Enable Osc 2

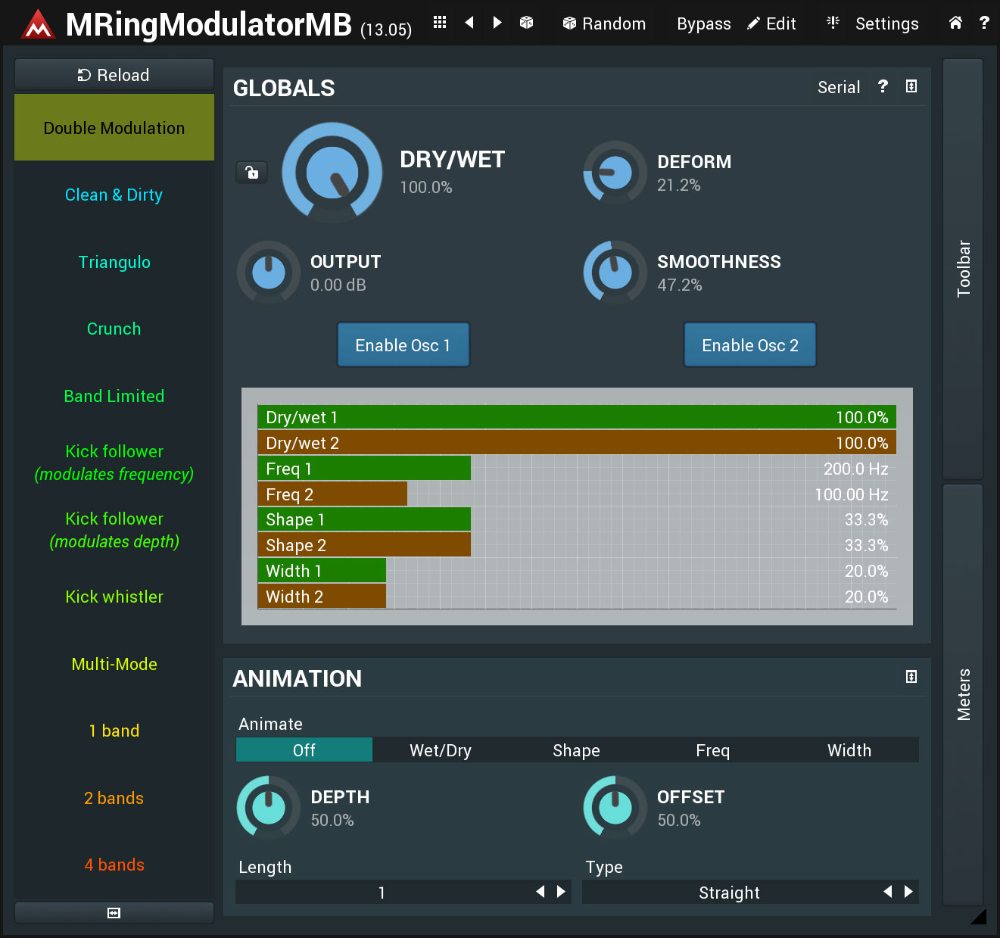[750, 345]
